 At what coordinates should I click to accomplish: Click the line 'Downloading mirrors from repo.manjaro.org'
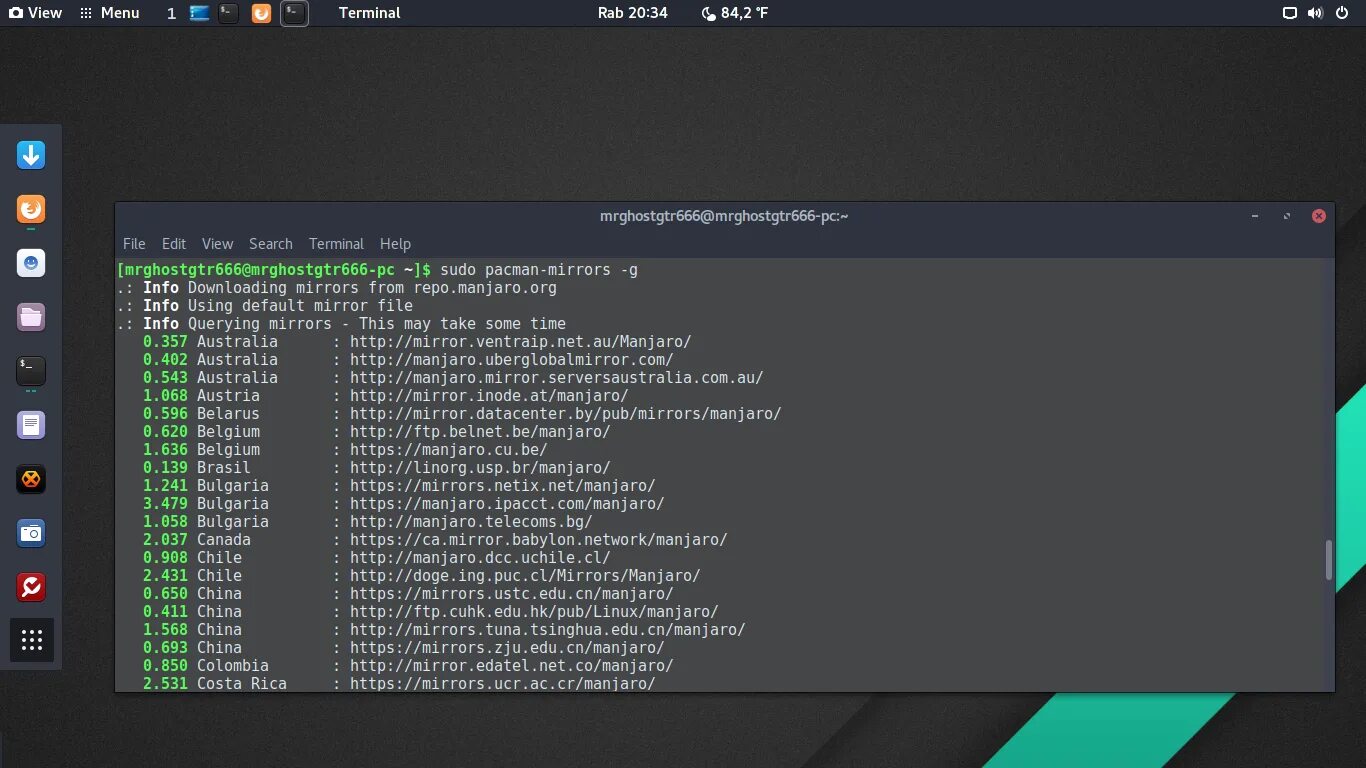pos(372,288)
